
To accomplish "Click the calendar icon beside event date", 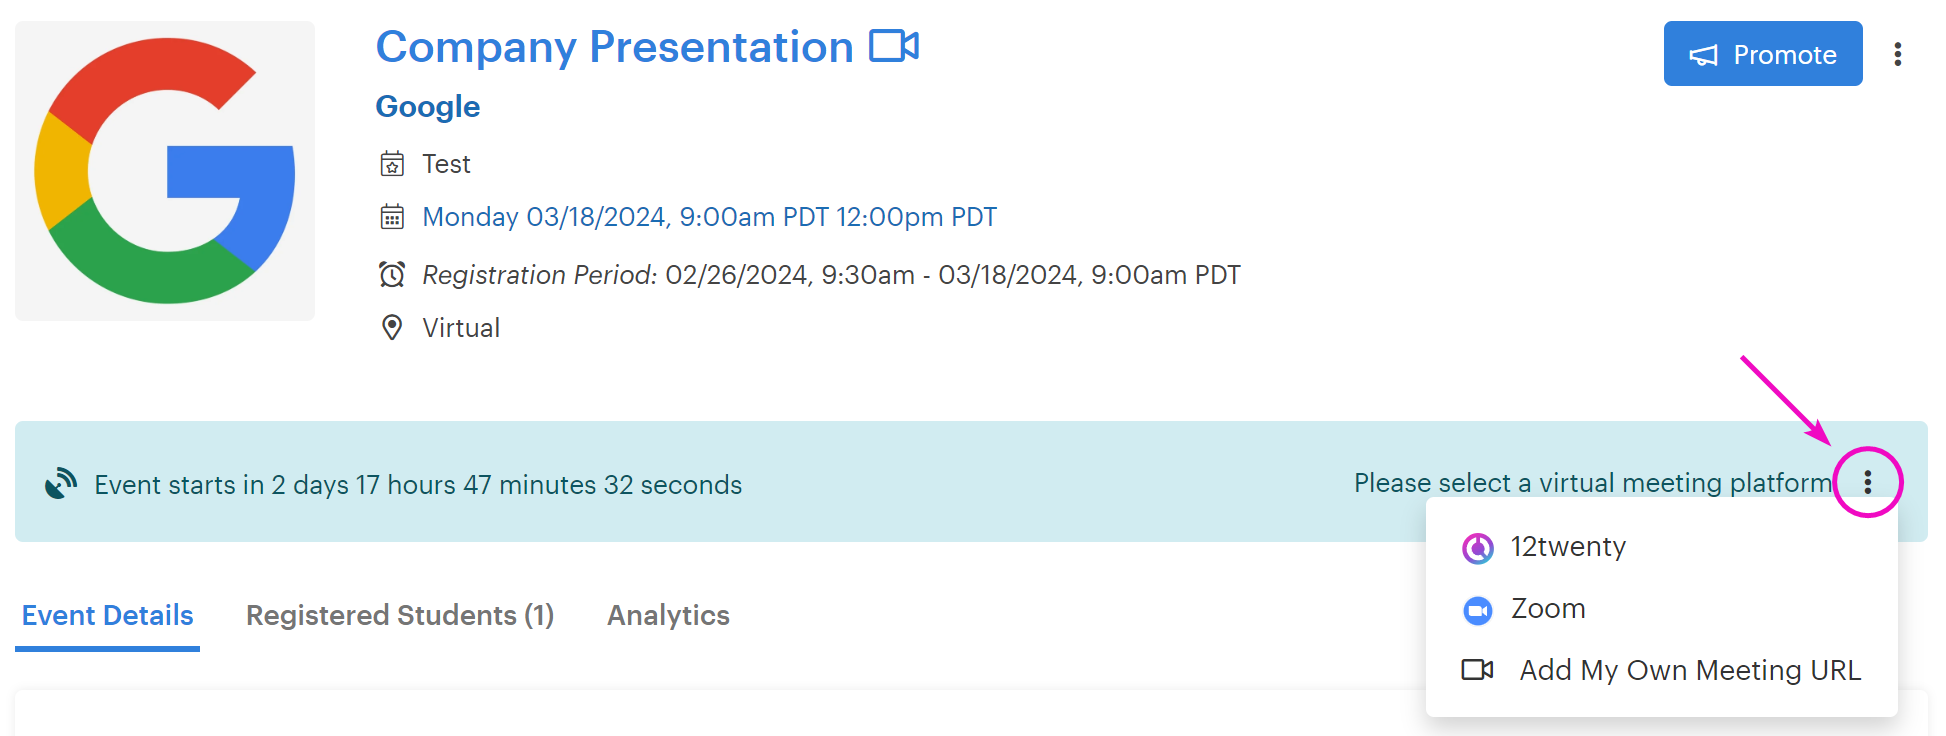I will point(392,217).
